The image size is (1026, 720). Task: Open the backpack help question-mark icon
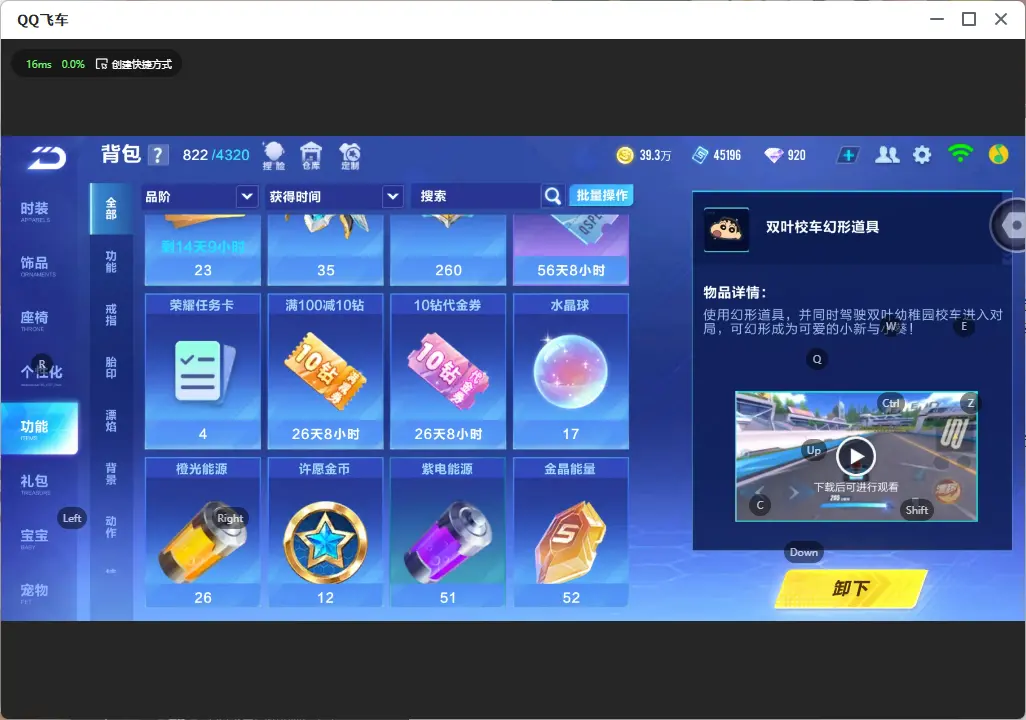coord(158,155)
